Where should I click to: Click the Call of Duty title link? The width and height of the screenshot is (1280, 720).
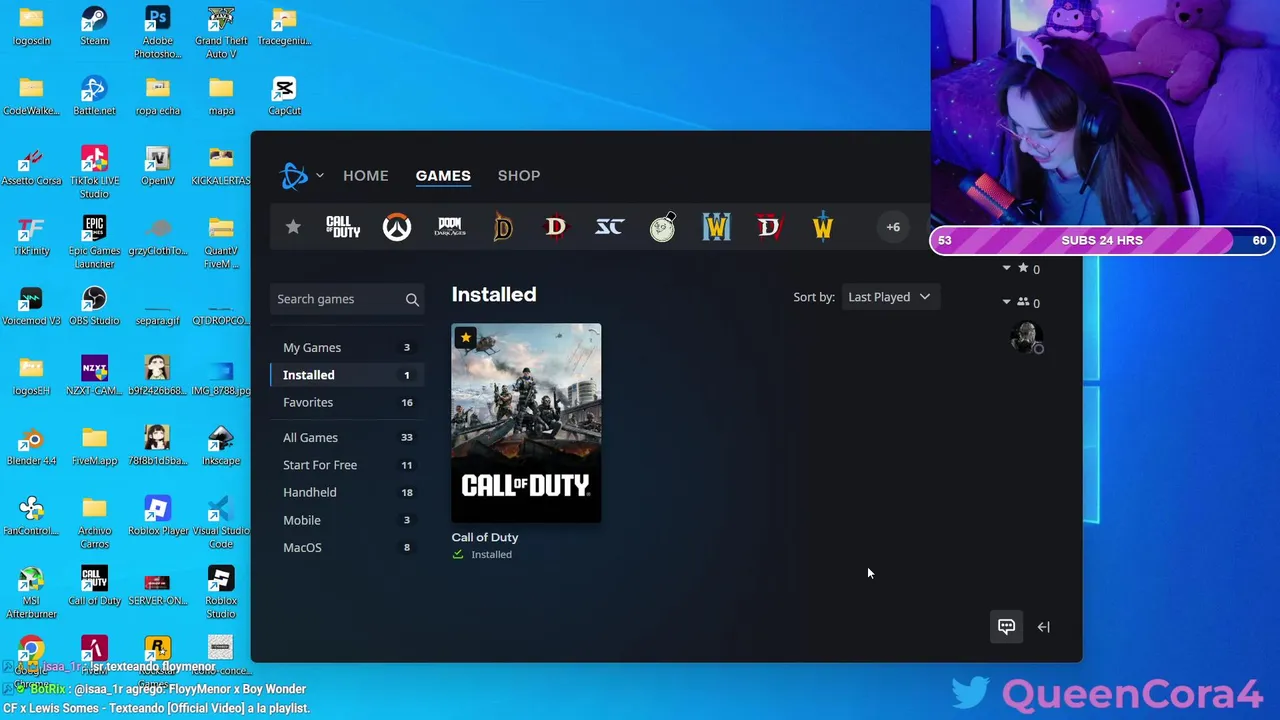click(x=485, y=537)
